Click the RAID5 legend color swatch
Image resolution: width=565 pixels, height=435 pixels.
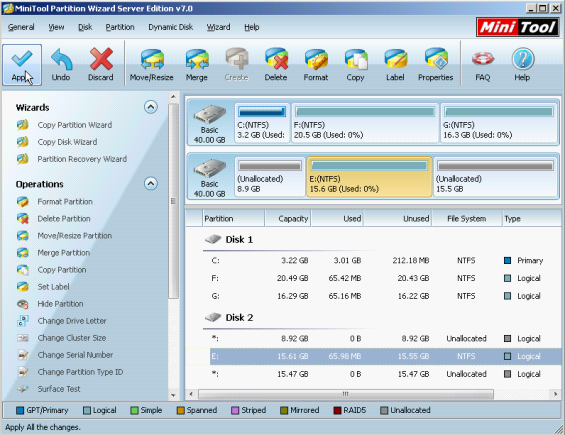pyautogui.click(x=337, y=410)
